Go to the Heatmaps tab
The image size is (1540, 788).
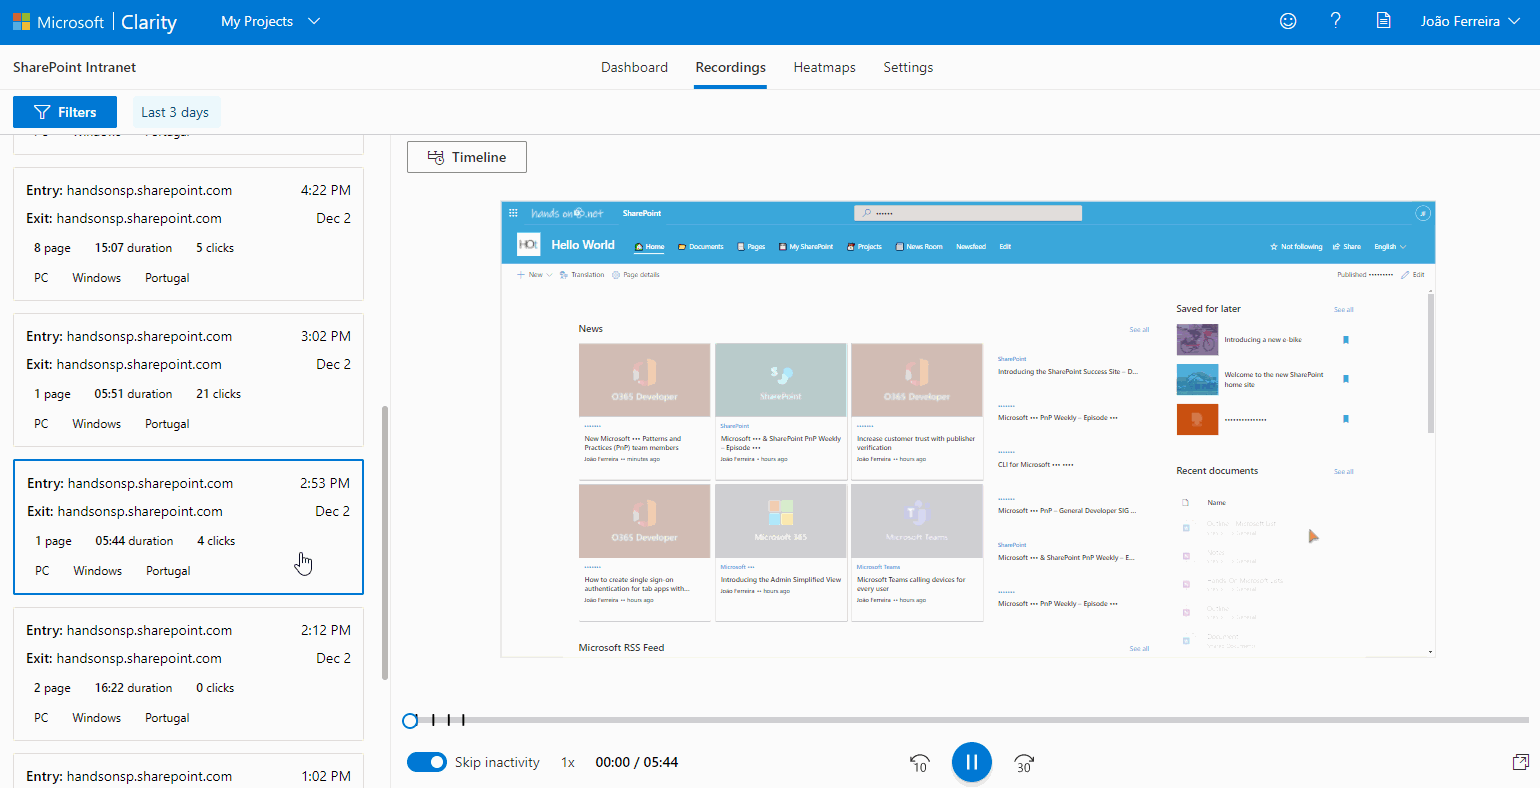coord(824,67)
